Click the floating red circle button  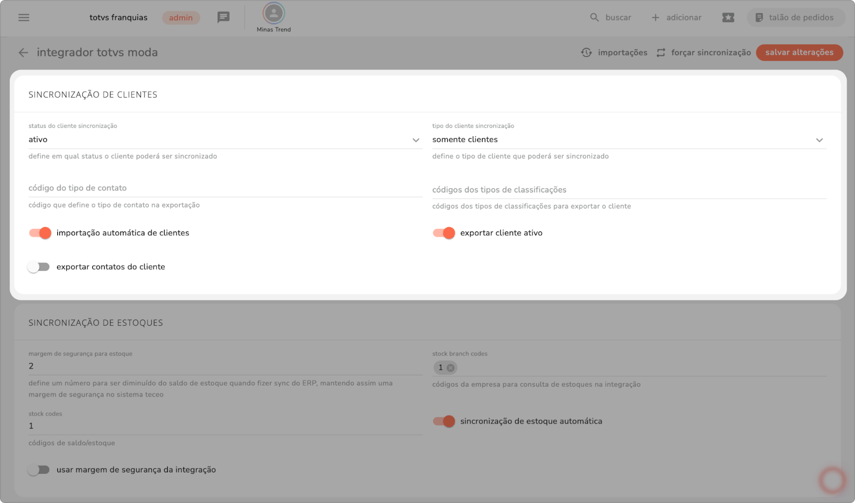click(x=831, y=480)
